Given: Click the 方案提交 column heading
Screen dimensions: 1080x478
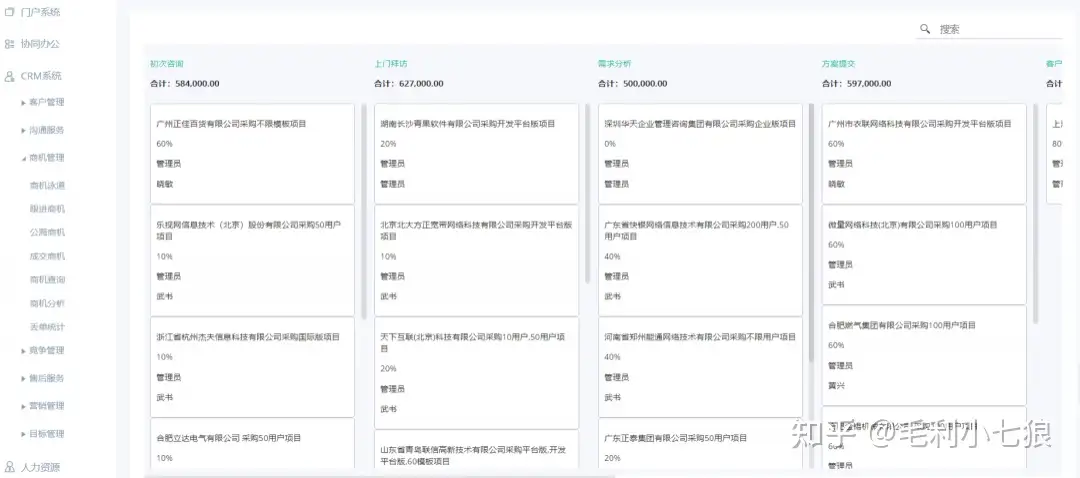Looking at the screenshot, I should pos(838,63).
